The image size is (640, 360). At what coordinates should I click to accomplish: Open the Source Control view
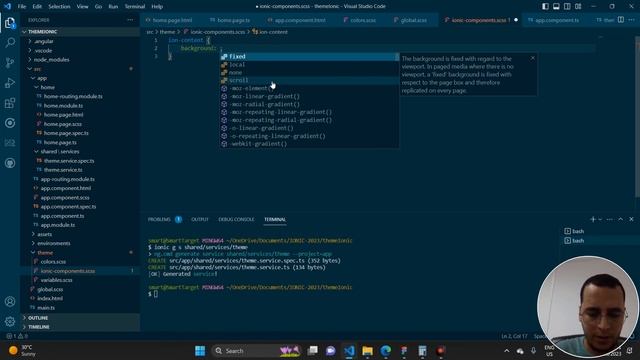pyautogui.click(x=10, y=62)
